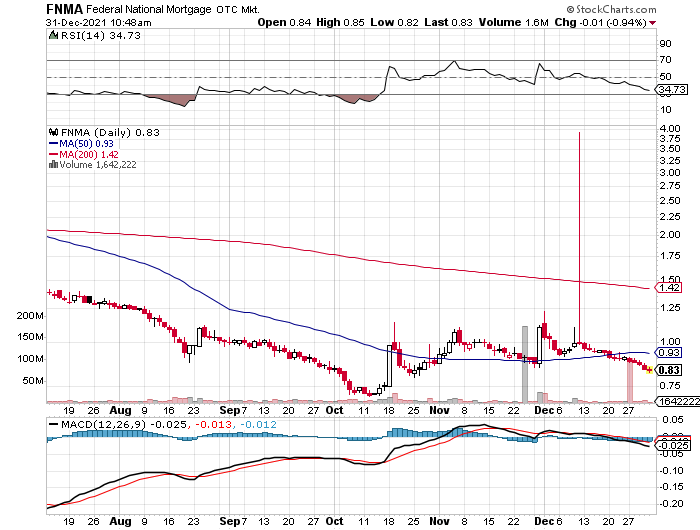Click Oct label on price chart date axis
This screenshot has height=530, width=700.
pyautogui.click(x=334, y=410)
